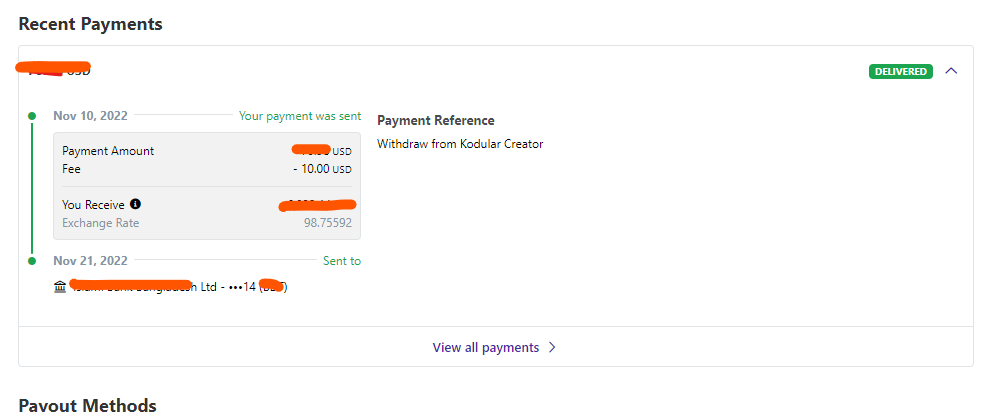
Task: Click the exchange rate value 98.75592
Action: click(x=328, y=223)
